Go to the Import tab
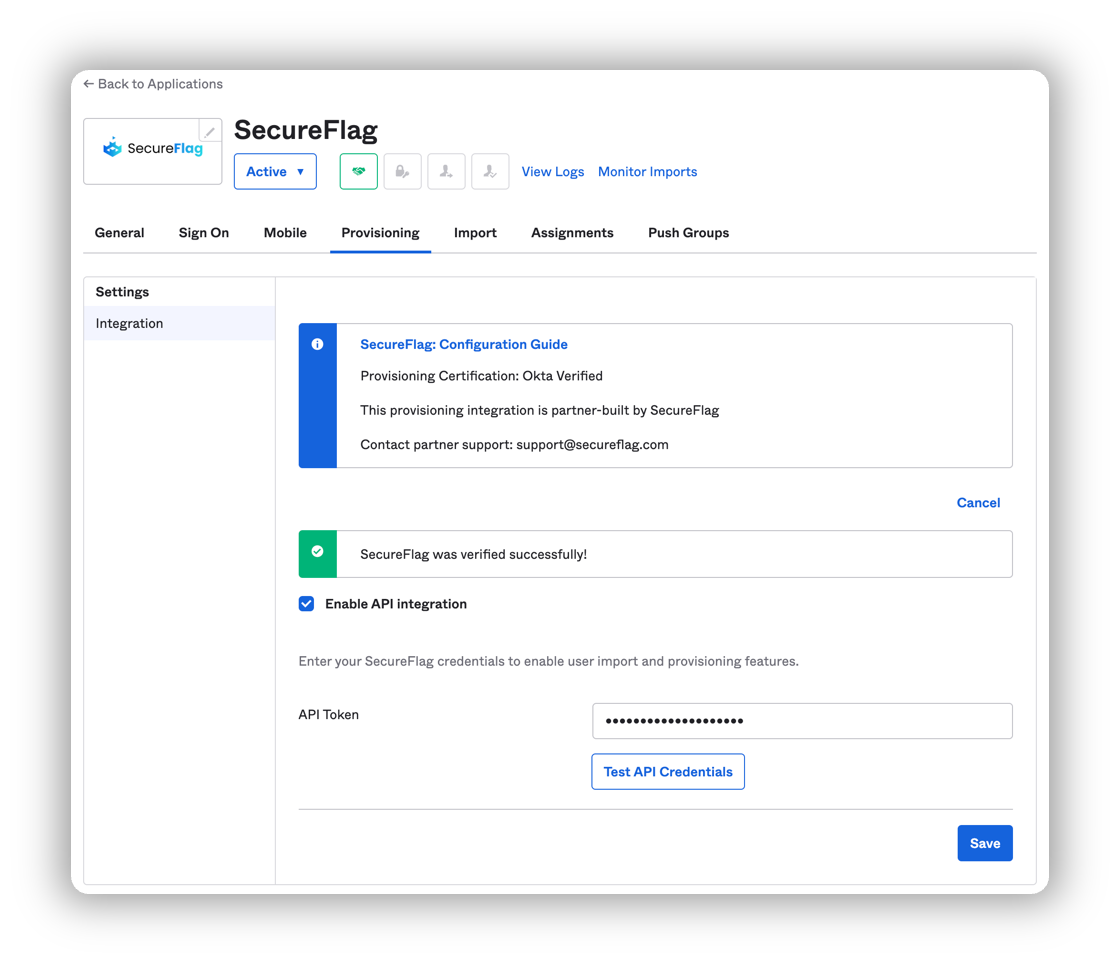Screen dimensions: 1120x964 pyautogui.click(x=475, y=233)
